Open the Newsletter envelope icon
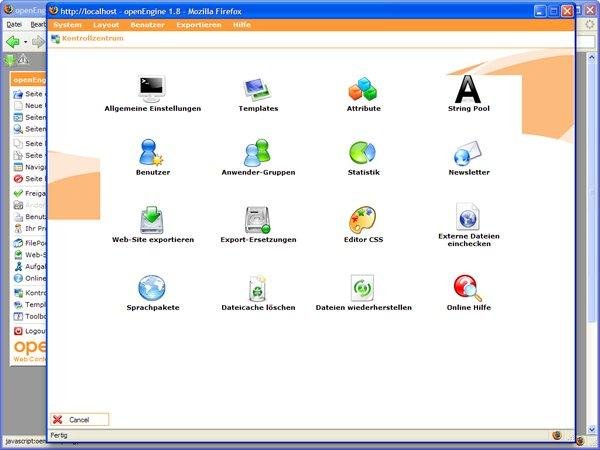The image size is (600, 450). click(468, 153)
